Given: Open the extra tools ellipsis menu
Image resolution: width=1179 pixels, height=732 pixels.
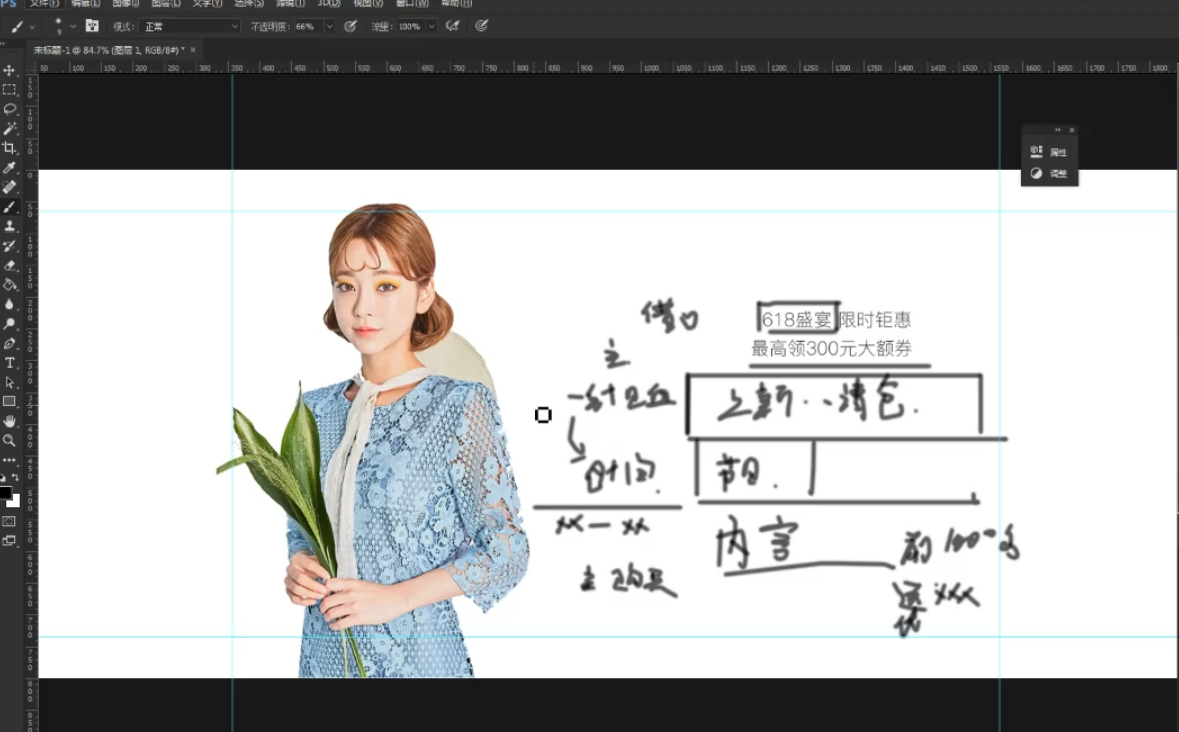Looking at the screenshot, I should (x=10, y=460).
